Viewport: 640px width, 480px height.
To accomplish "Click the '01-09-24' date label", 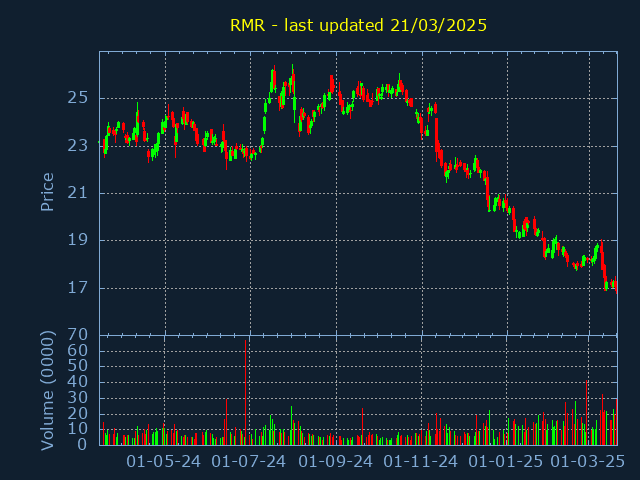I will (x=336, y=462).
